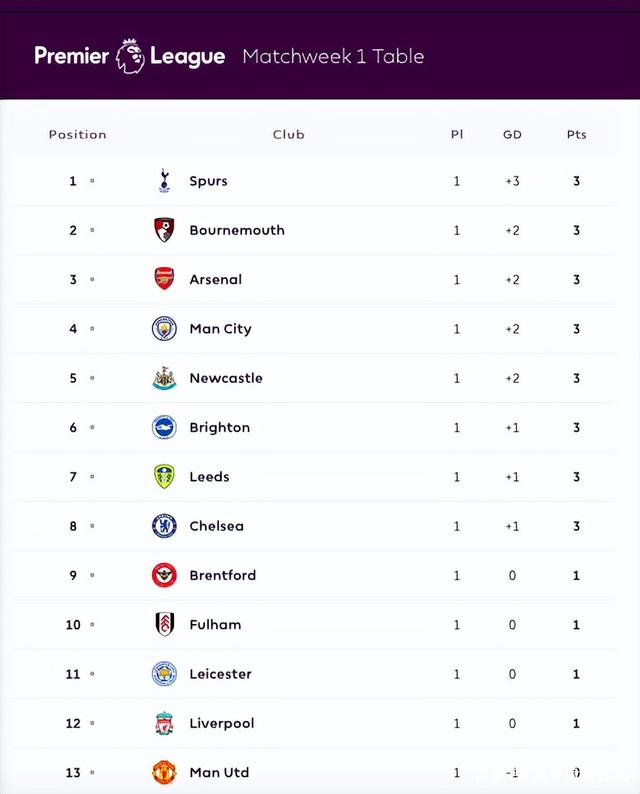The width and height of the screenshot is (640, 794).
Task: Click the Matchweek 1 Table heading
Action: click(x=333, y=56)
